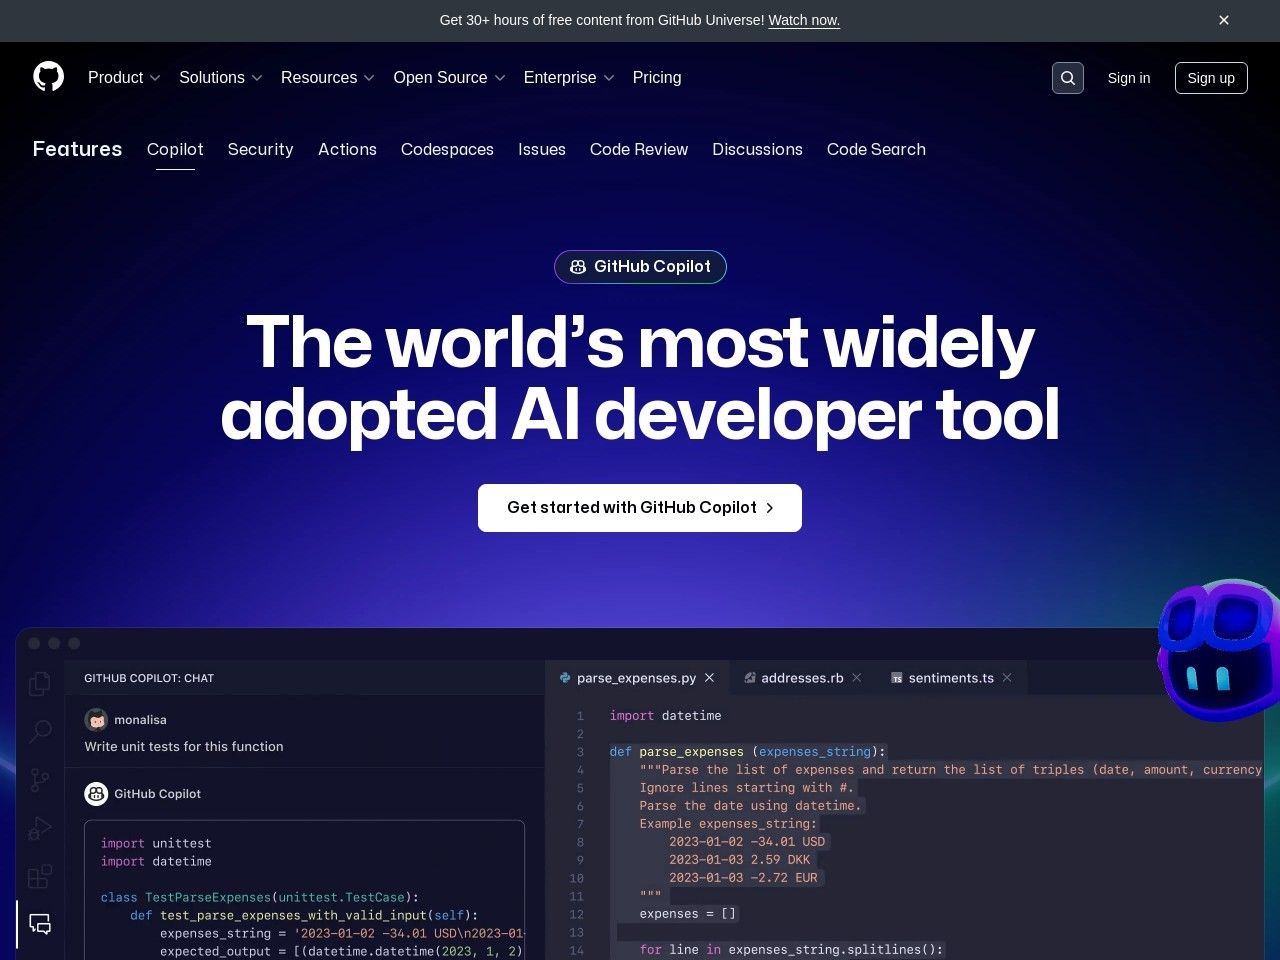The height and width of the screenshot is (960, 1280).
Task: Select the Codespaces features tab
Action: pyautogui.click(x=447, y=149)
